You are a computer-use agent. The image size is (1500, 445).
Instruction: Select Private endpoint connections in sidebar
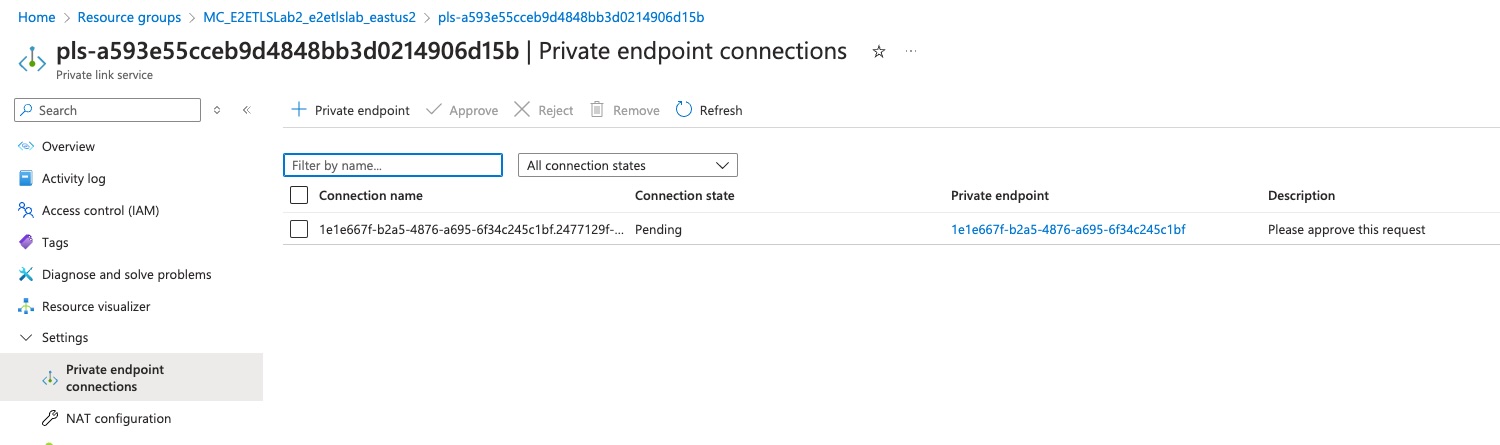[131, 378]
